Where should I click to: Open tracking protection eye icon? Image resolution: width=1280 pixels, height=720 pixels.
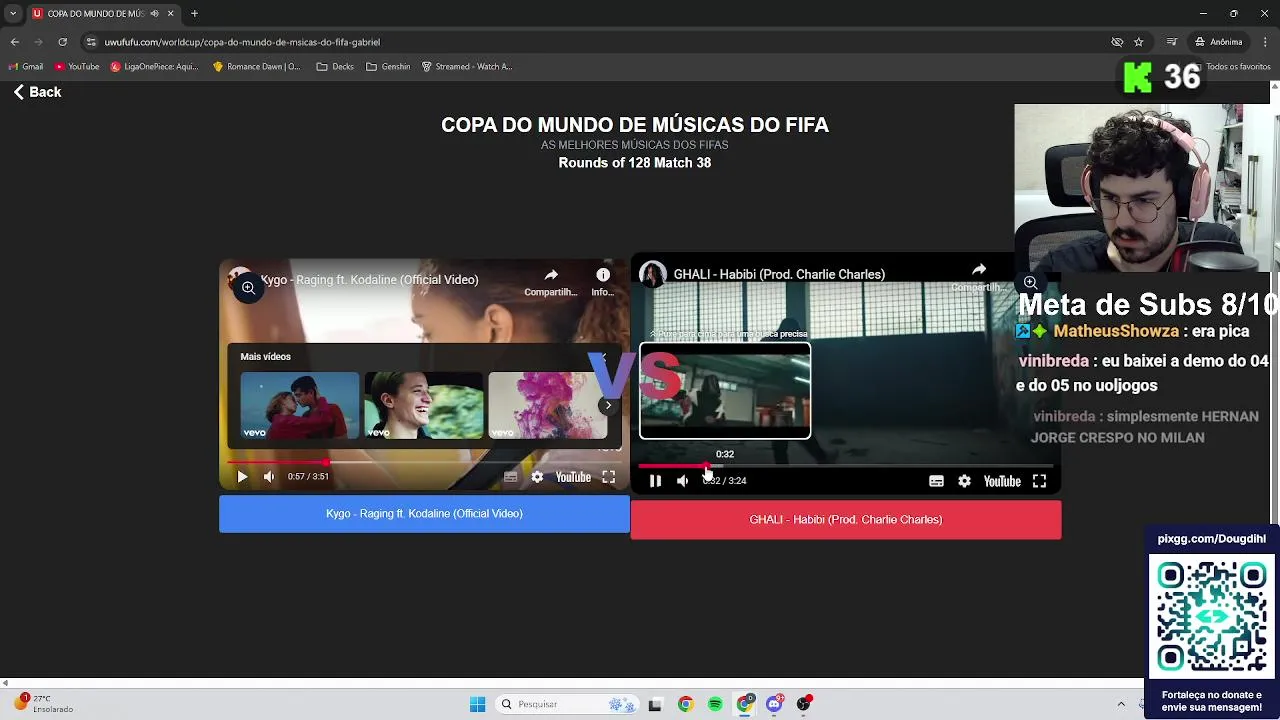tap(1117, 42)
